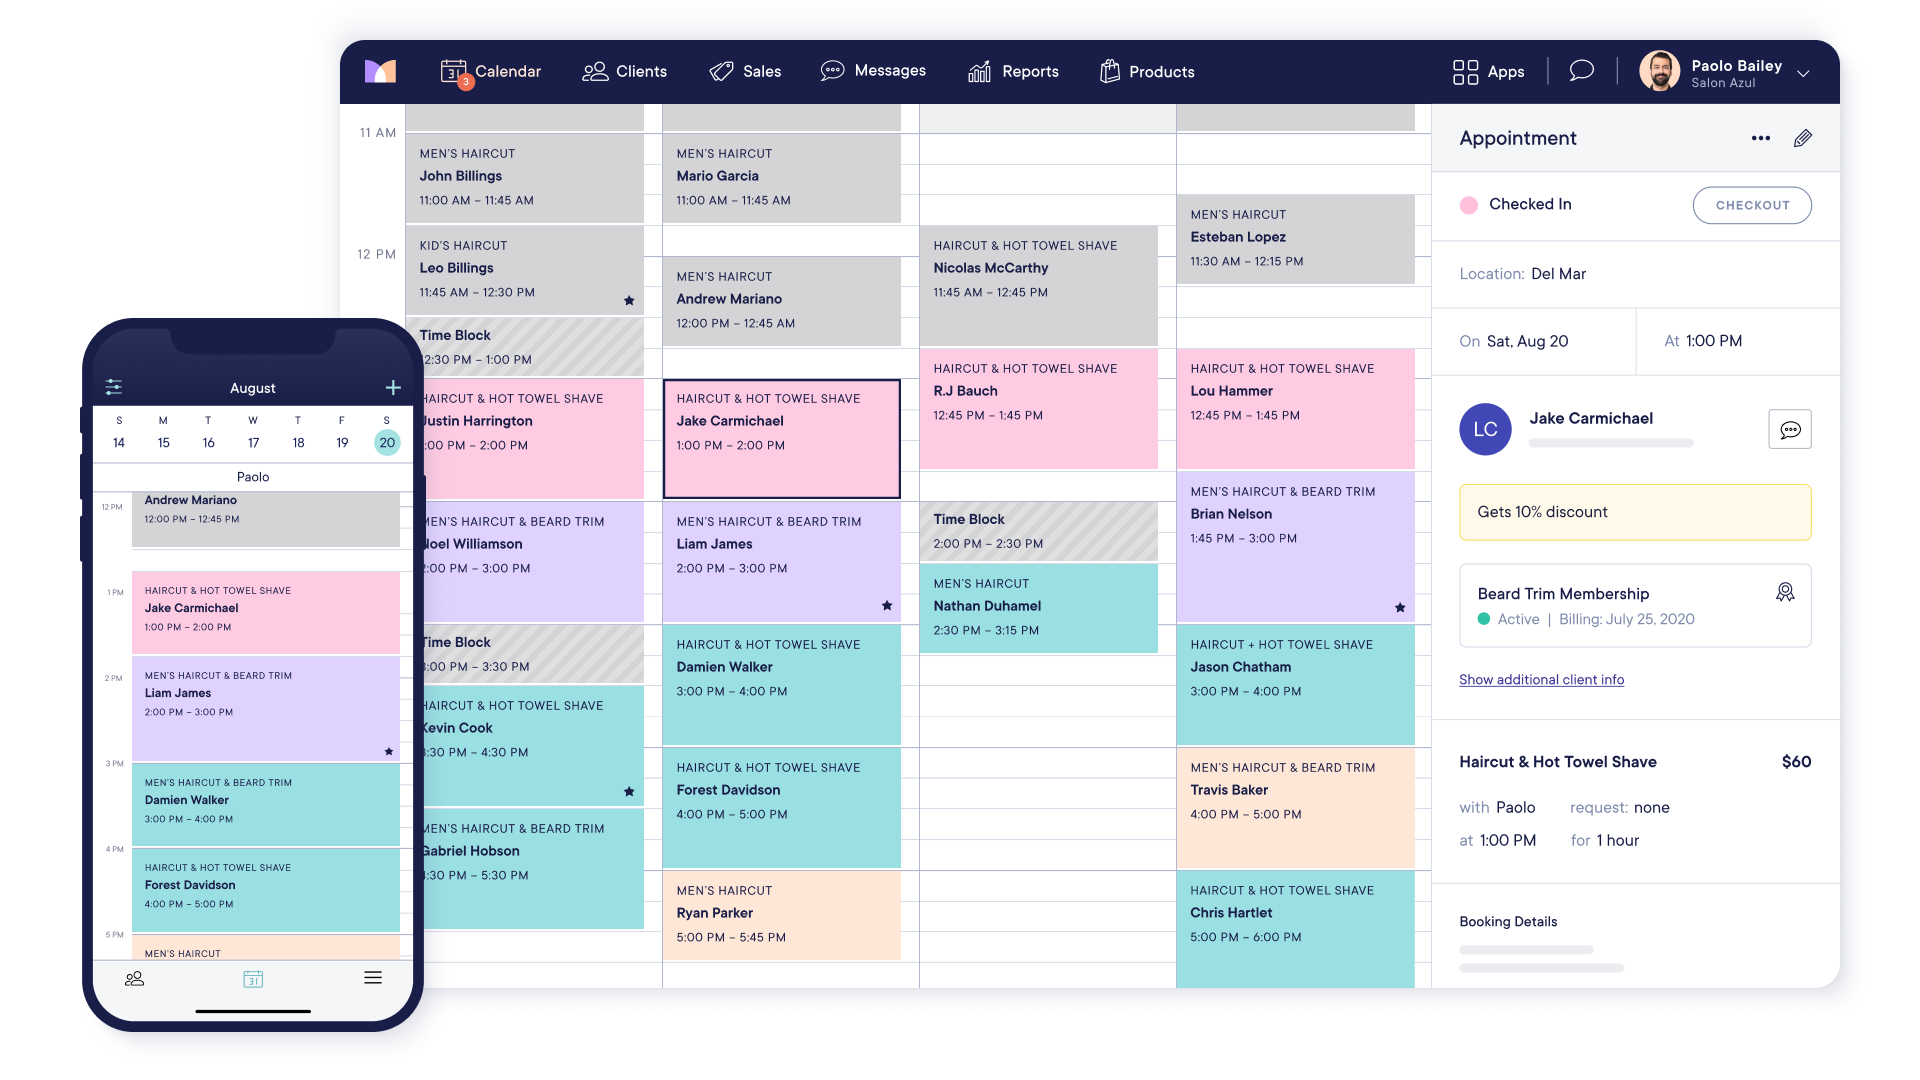Click the pink Checked In status dot
Viewport: 1920px width, 1080px height.
1469,205
